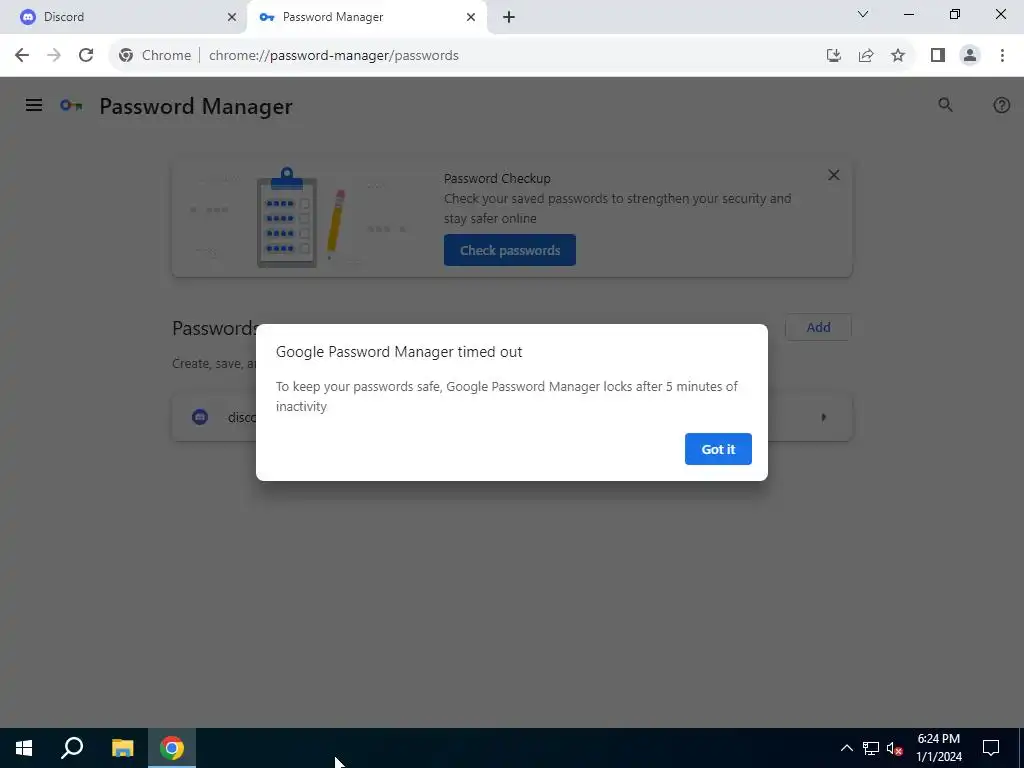Image resolution: width=1024 pixels, height=768 pixels.
Task: Click the Chrome taskbar icon
Action: (172, 748)
